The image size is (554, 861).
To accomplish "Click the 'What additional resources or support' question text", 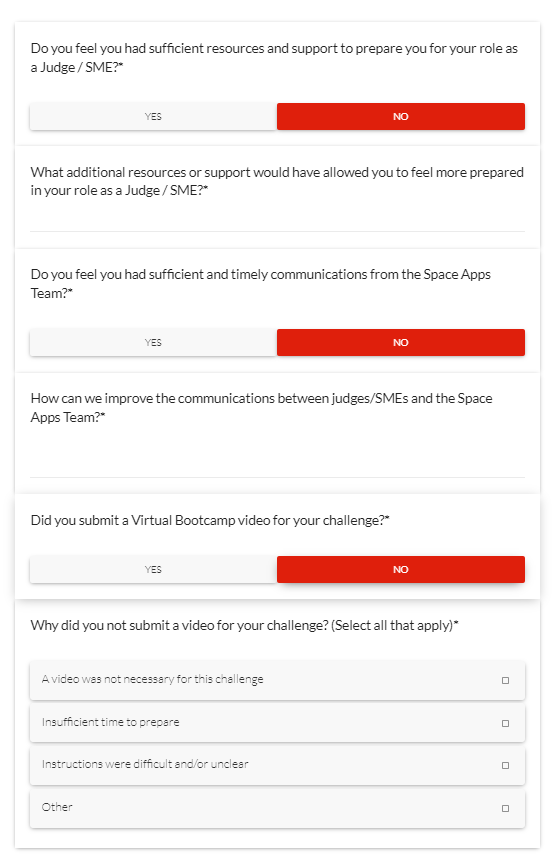I will 277,181.
